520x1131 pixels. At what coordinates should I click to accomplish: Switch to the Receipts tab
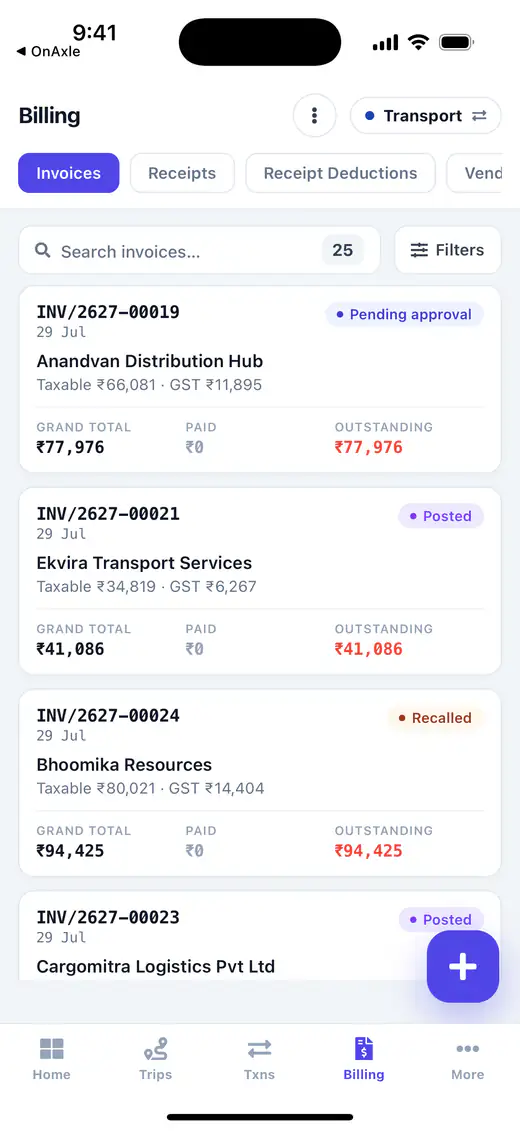182,173
